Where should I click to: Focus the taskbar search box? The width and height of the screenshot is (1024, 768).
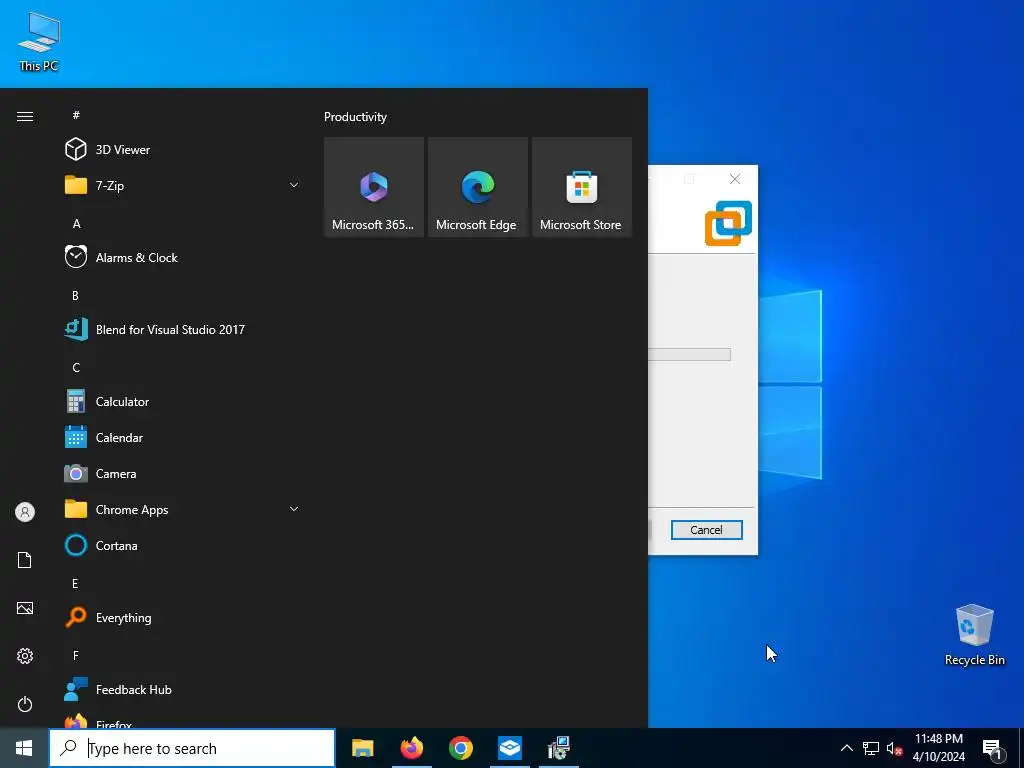192,748
